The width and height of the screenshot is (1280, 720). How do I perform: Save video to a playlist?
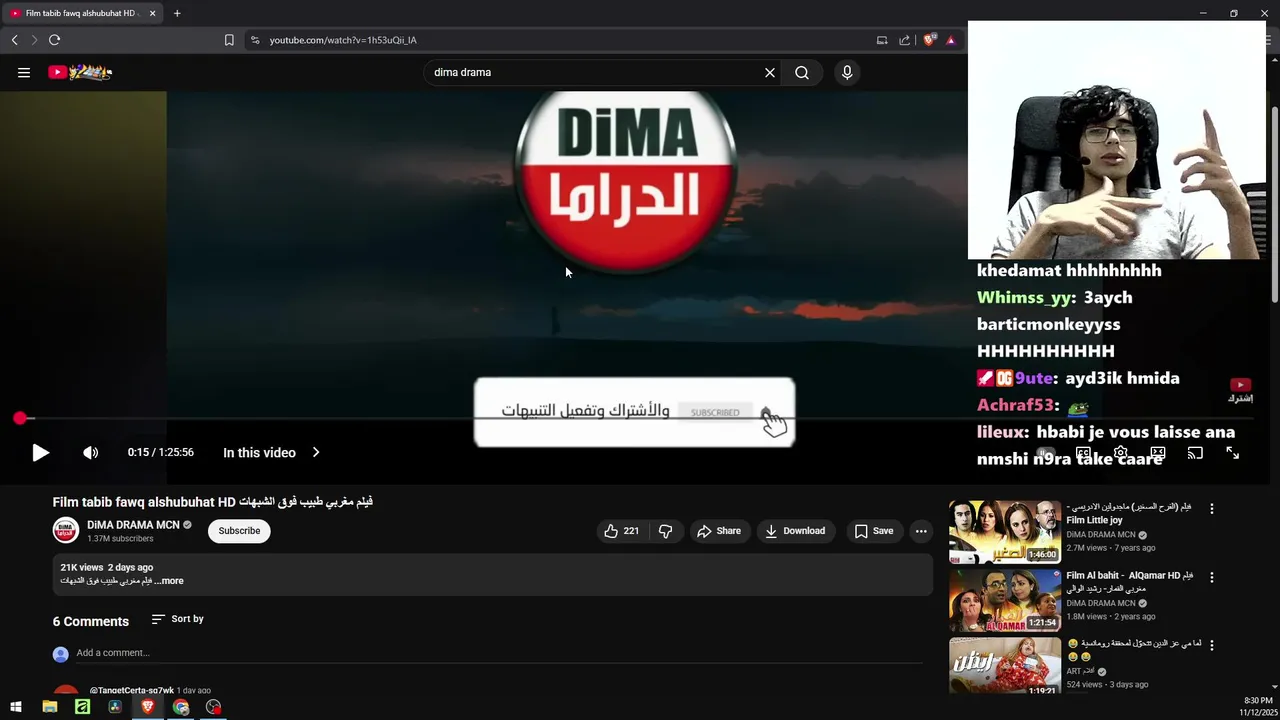[874, 531]
